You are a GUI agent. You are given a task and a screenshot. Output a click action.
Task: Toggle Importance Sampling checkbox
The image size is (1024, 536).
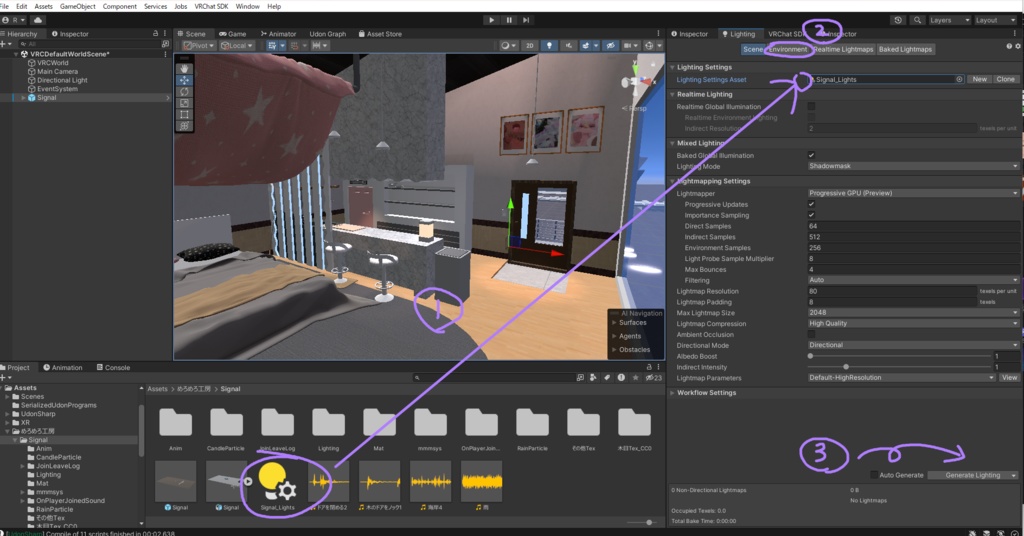[x=811, y=215]
